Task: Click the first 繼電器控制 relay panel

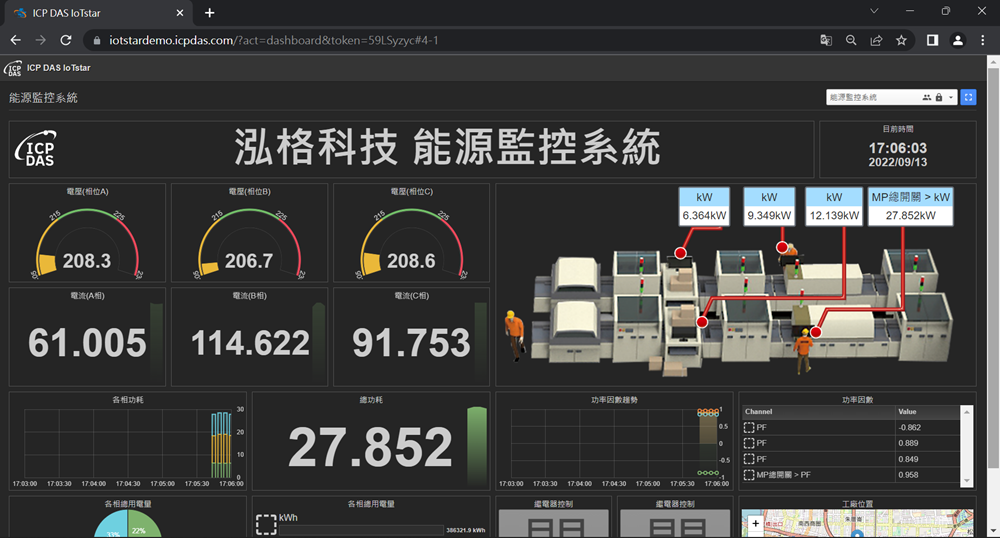Action: tap(554, 523)
